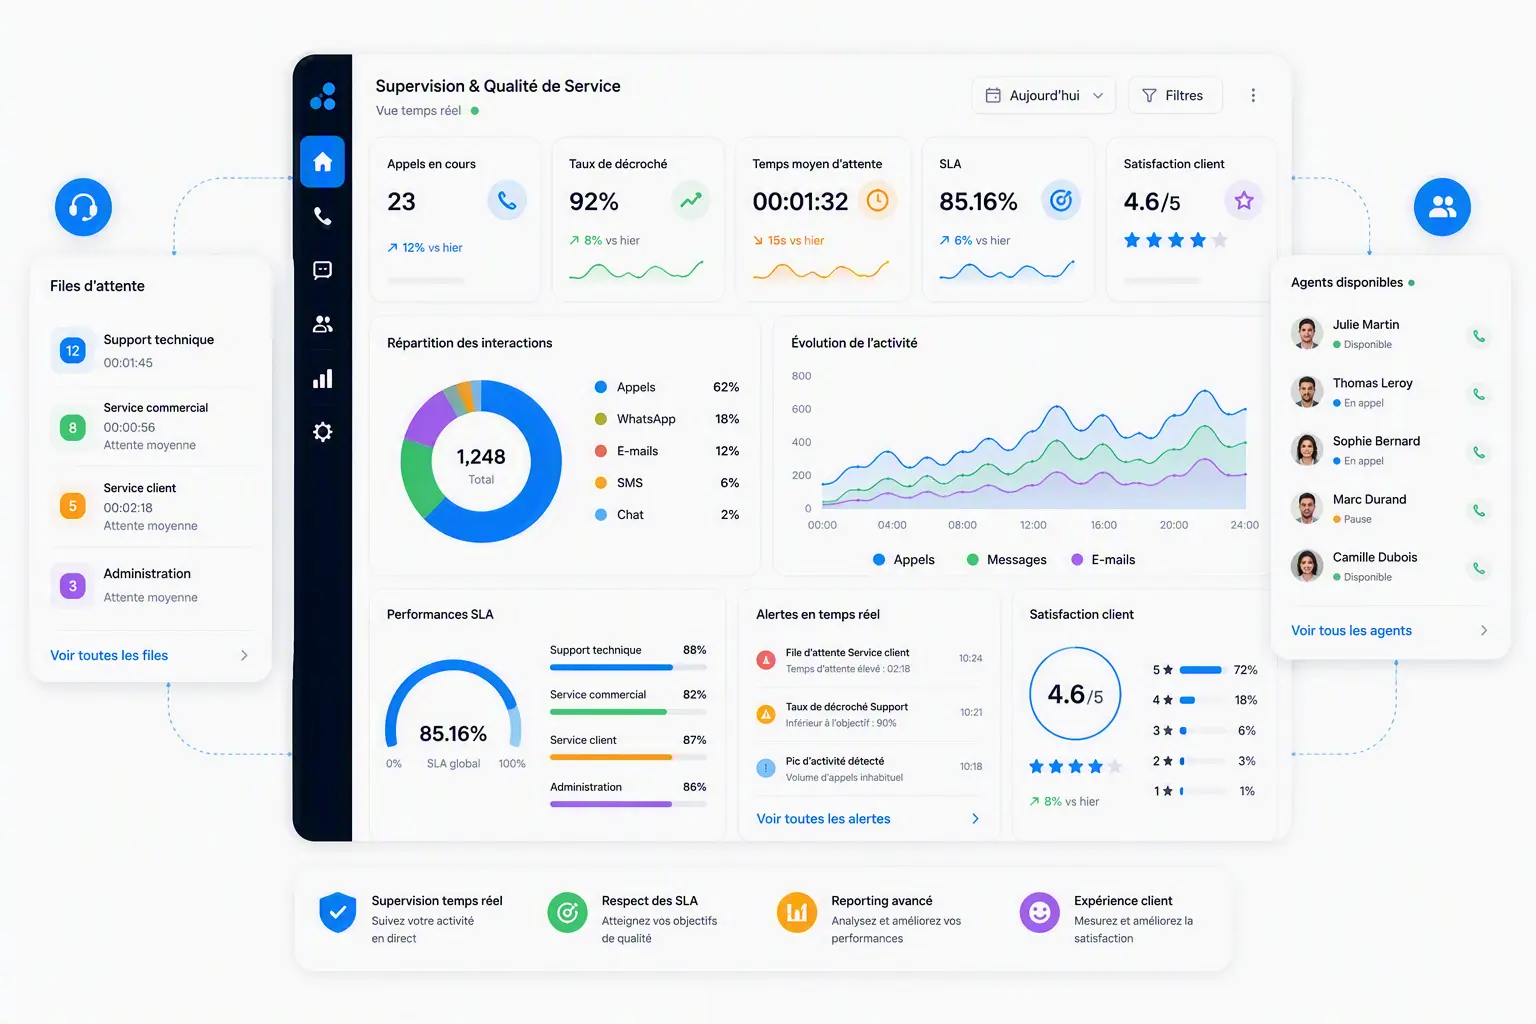This screenshot has height=1024, width=1536.
Task: Follow the Voir toutes les alertes link
Action: (823, 819)
